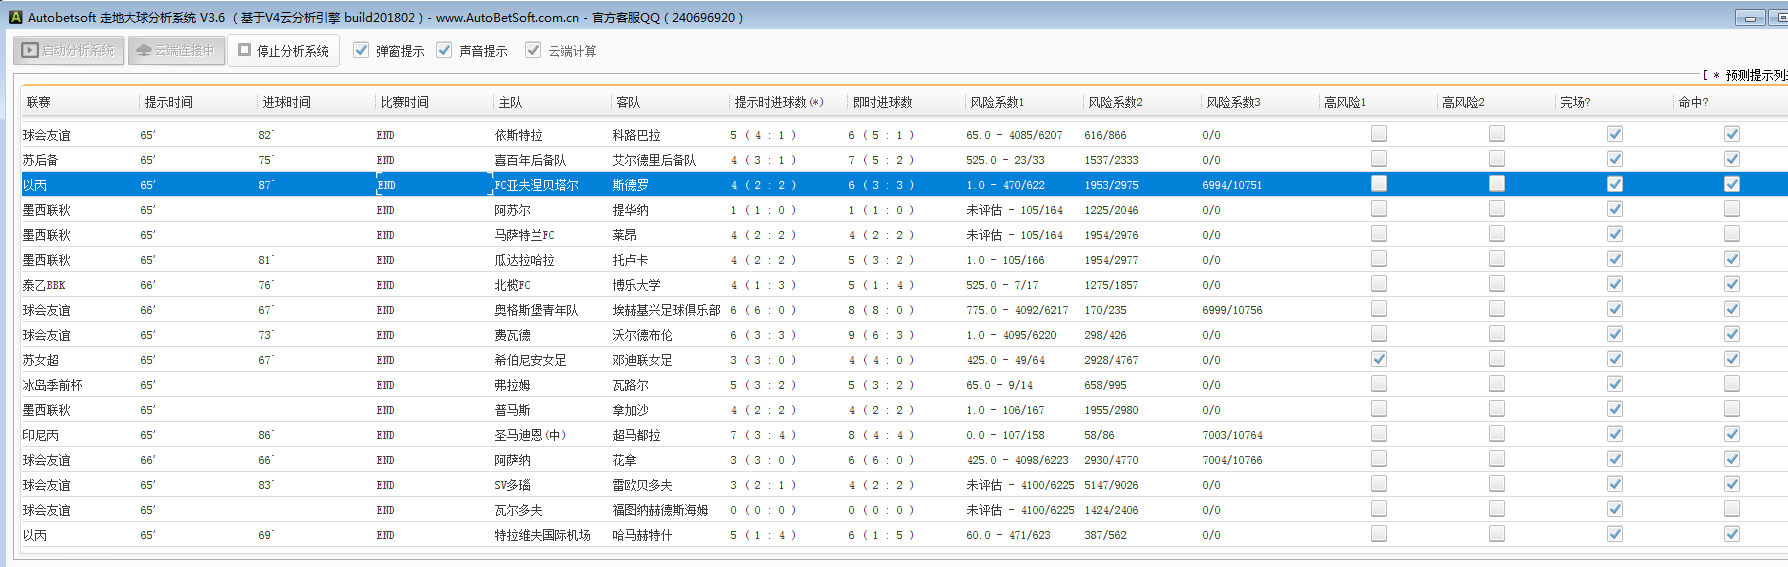
Task: Check the 命中? box in the 阿苏尔 row
Action: pyautogui.click(x=1732, y=209)
